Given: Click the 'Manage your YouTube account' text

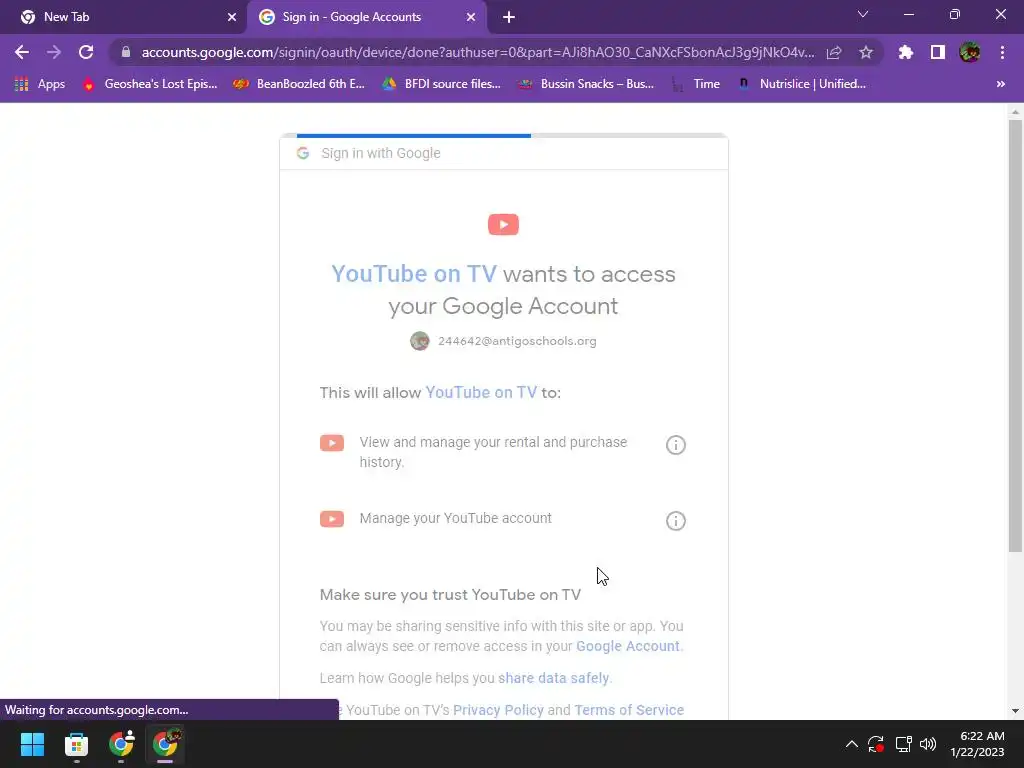Looking at the screenshot, I should click(x=455, y=518).
